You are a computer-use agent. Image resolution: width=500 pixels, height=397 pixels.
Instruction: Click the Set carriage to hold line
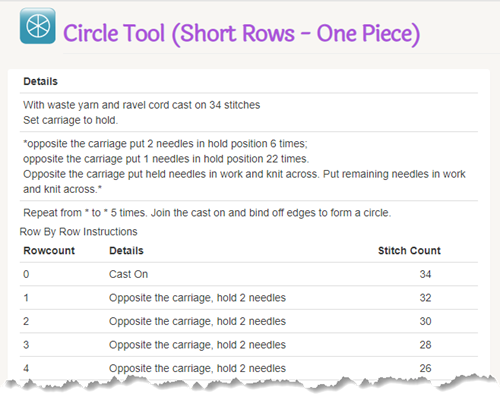click(x=70, y=120)
